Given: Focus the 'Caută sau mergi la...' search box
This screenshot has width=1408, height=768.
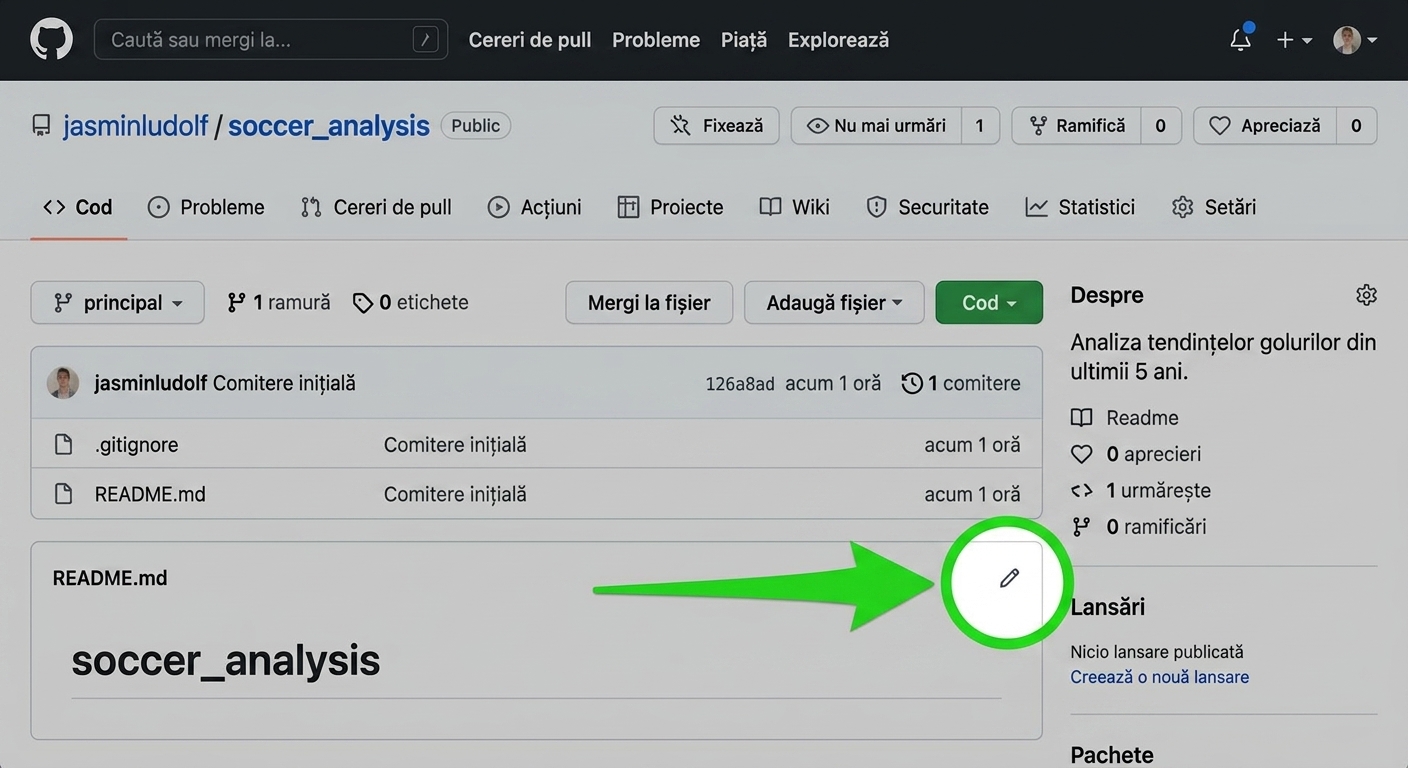Looking at the screenshot, I should point(271,40).
